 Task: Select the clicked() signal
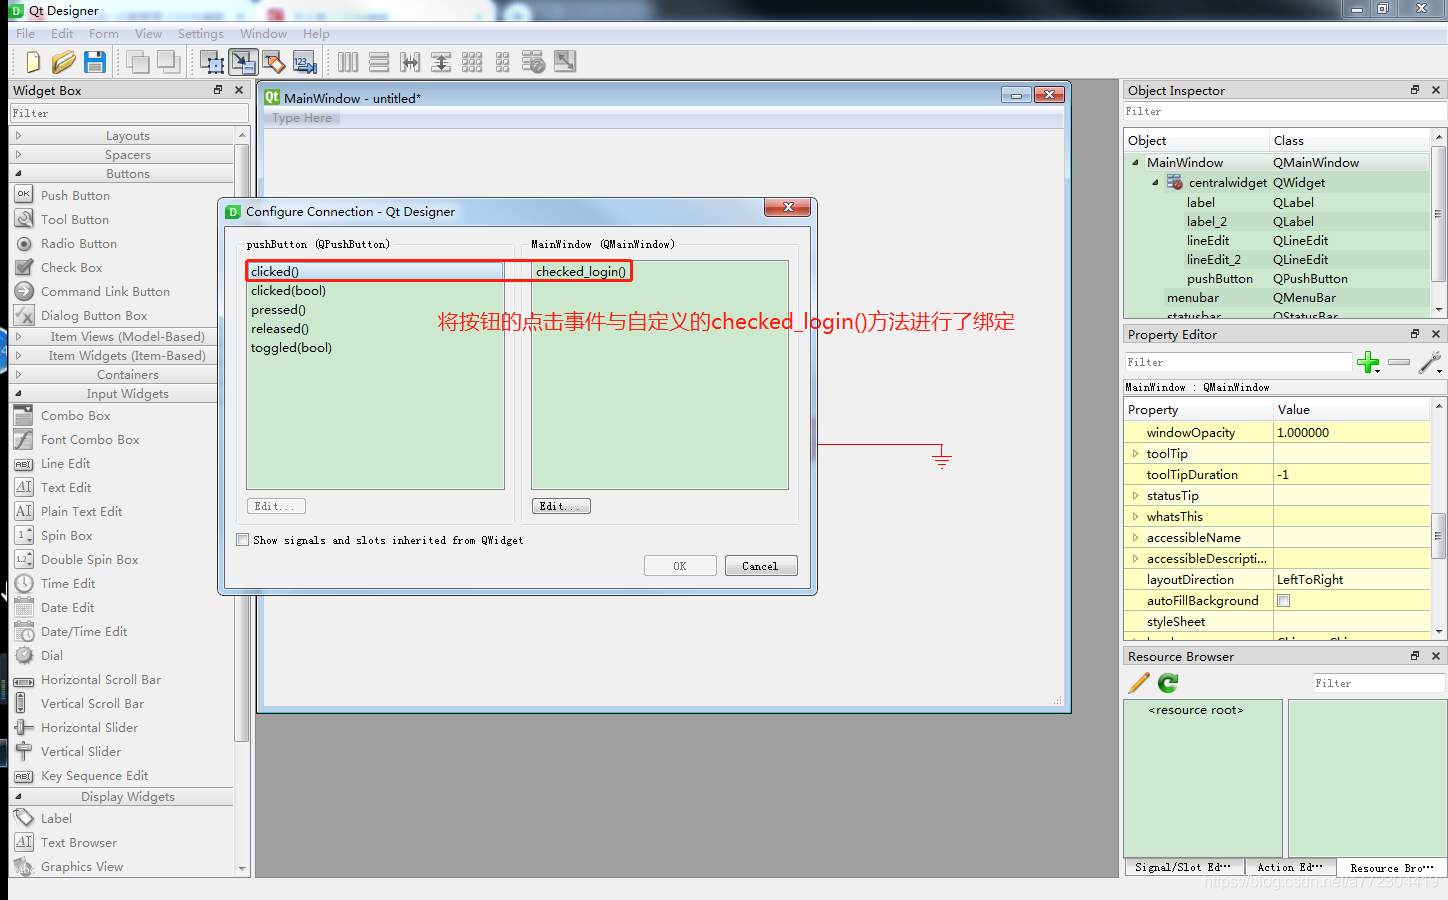[x=375, y=271]
